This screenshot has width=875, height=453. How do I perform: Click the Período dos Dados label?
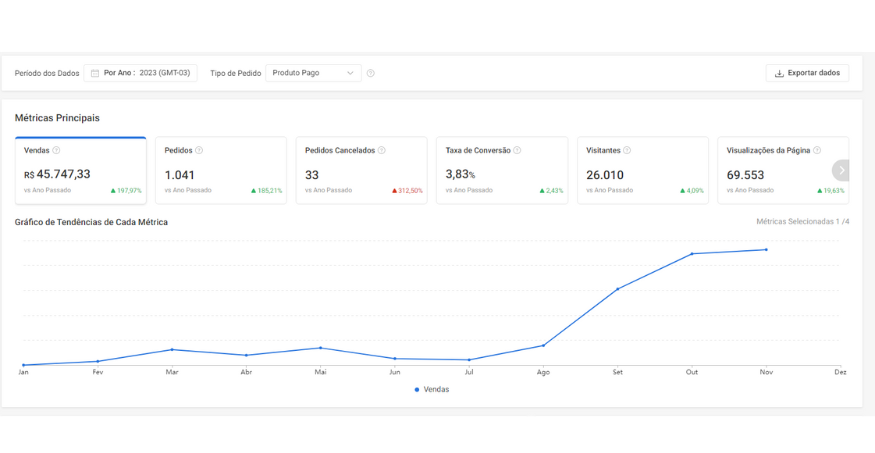(x=47, y=74)
